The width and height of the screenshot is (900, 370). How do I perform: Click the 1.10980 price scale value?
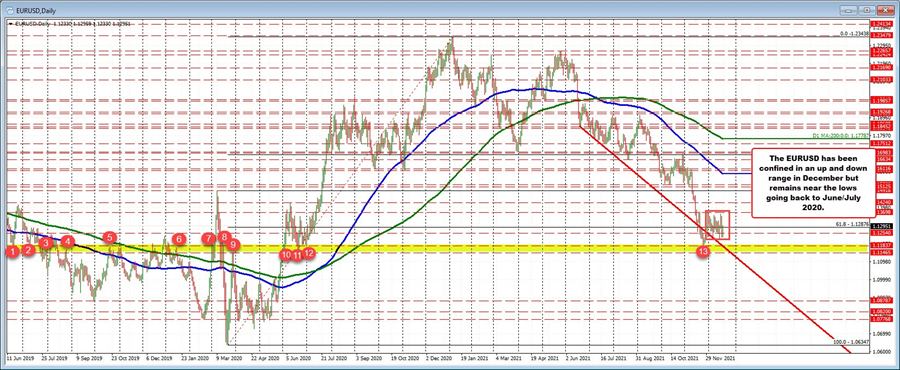(x=881, y=261)
